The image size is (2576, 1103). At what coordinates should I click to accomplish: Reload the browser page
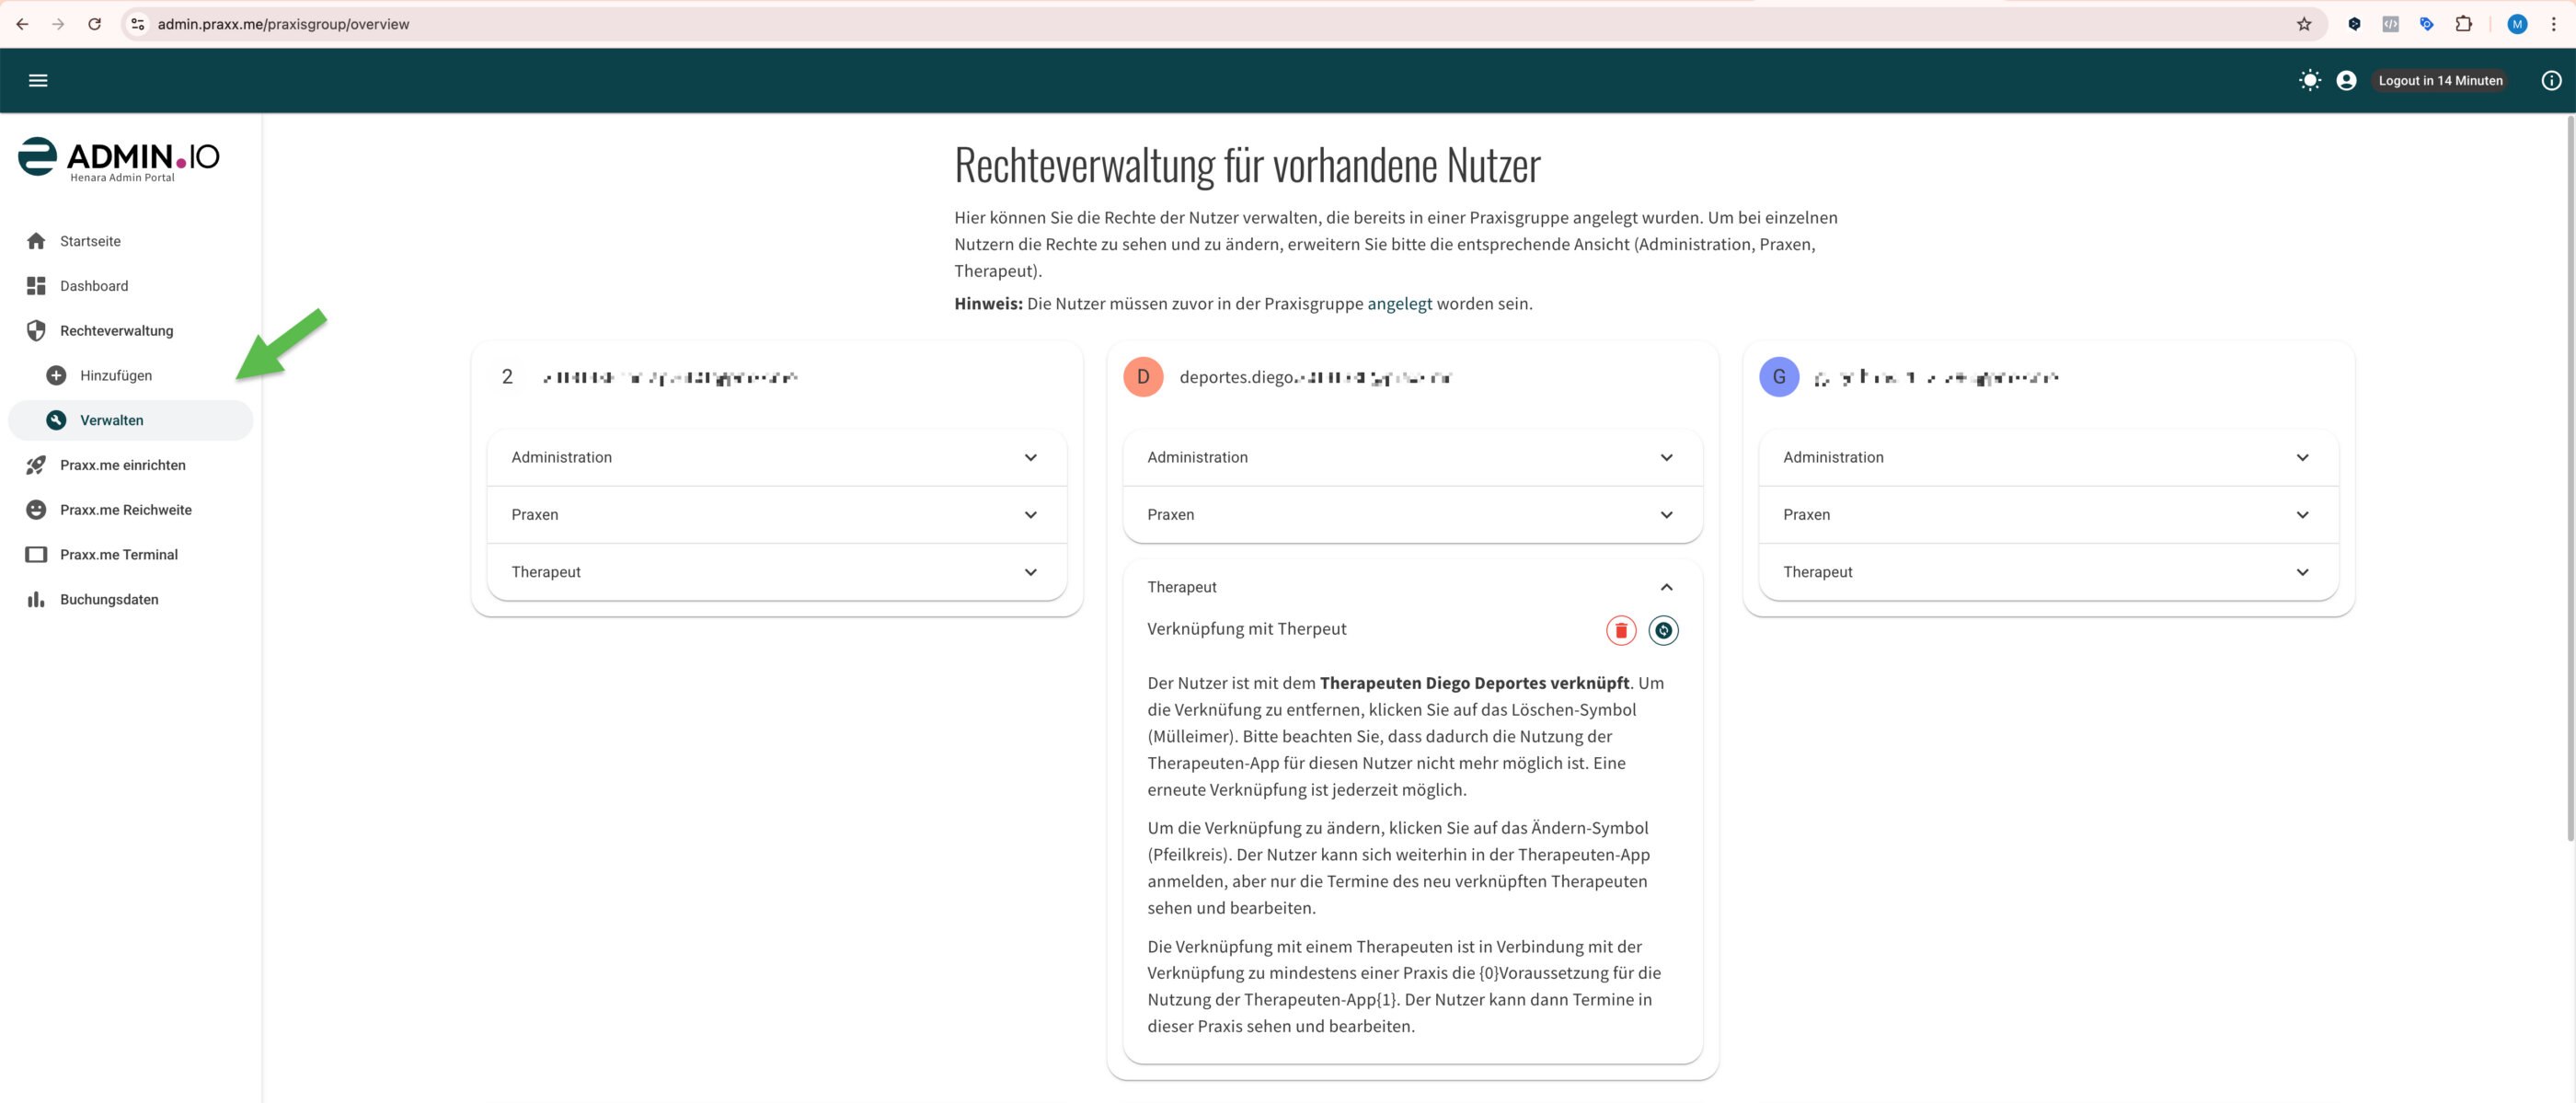(x=94, y=24)
